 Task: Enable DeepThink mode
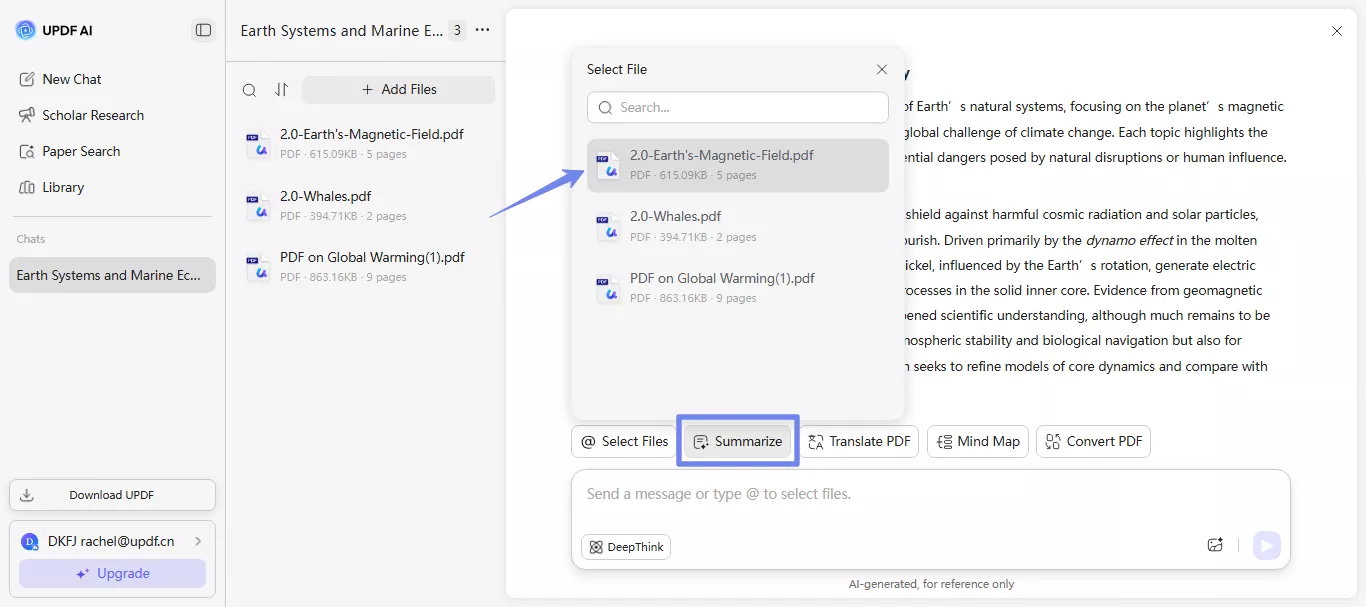pos(625,547)
